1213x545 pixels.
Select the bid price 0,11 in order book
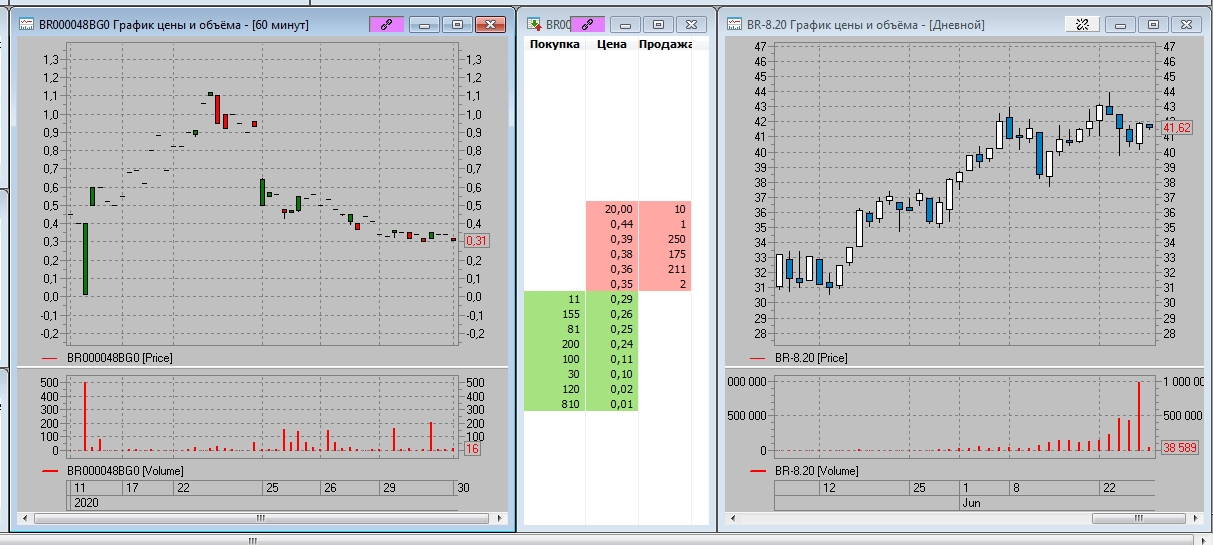coord(612,359)
